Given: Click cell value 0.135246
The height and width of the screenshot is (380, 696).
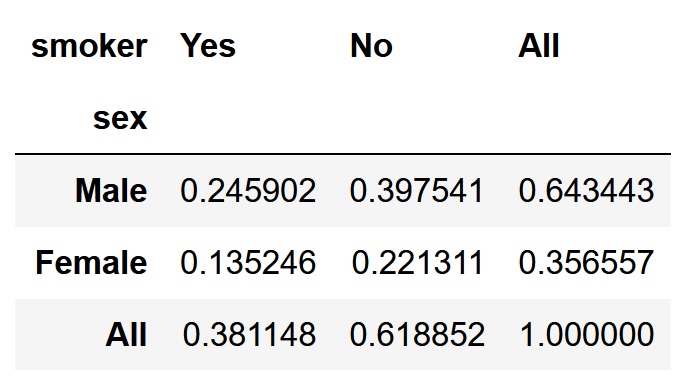Looking at the screenshot, I should (x=248, y=263).
